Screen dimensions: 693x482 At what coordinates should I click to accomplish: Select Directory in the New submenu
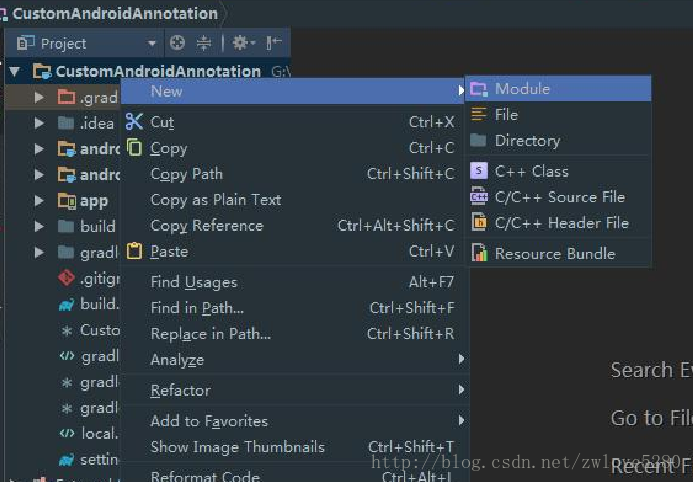(x=558, y=140)
